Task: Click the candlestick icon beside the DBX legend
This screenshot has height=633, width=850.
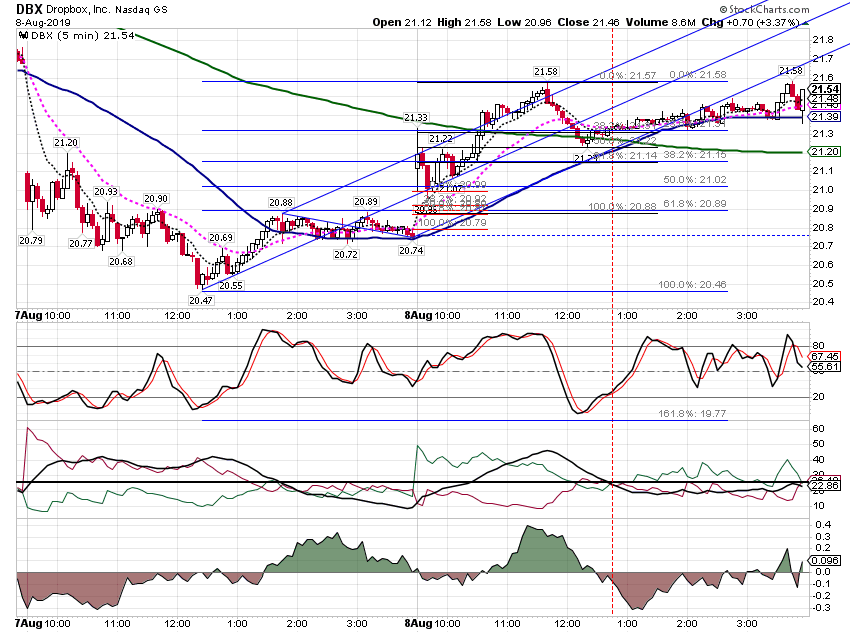Action: coord(23,35)
